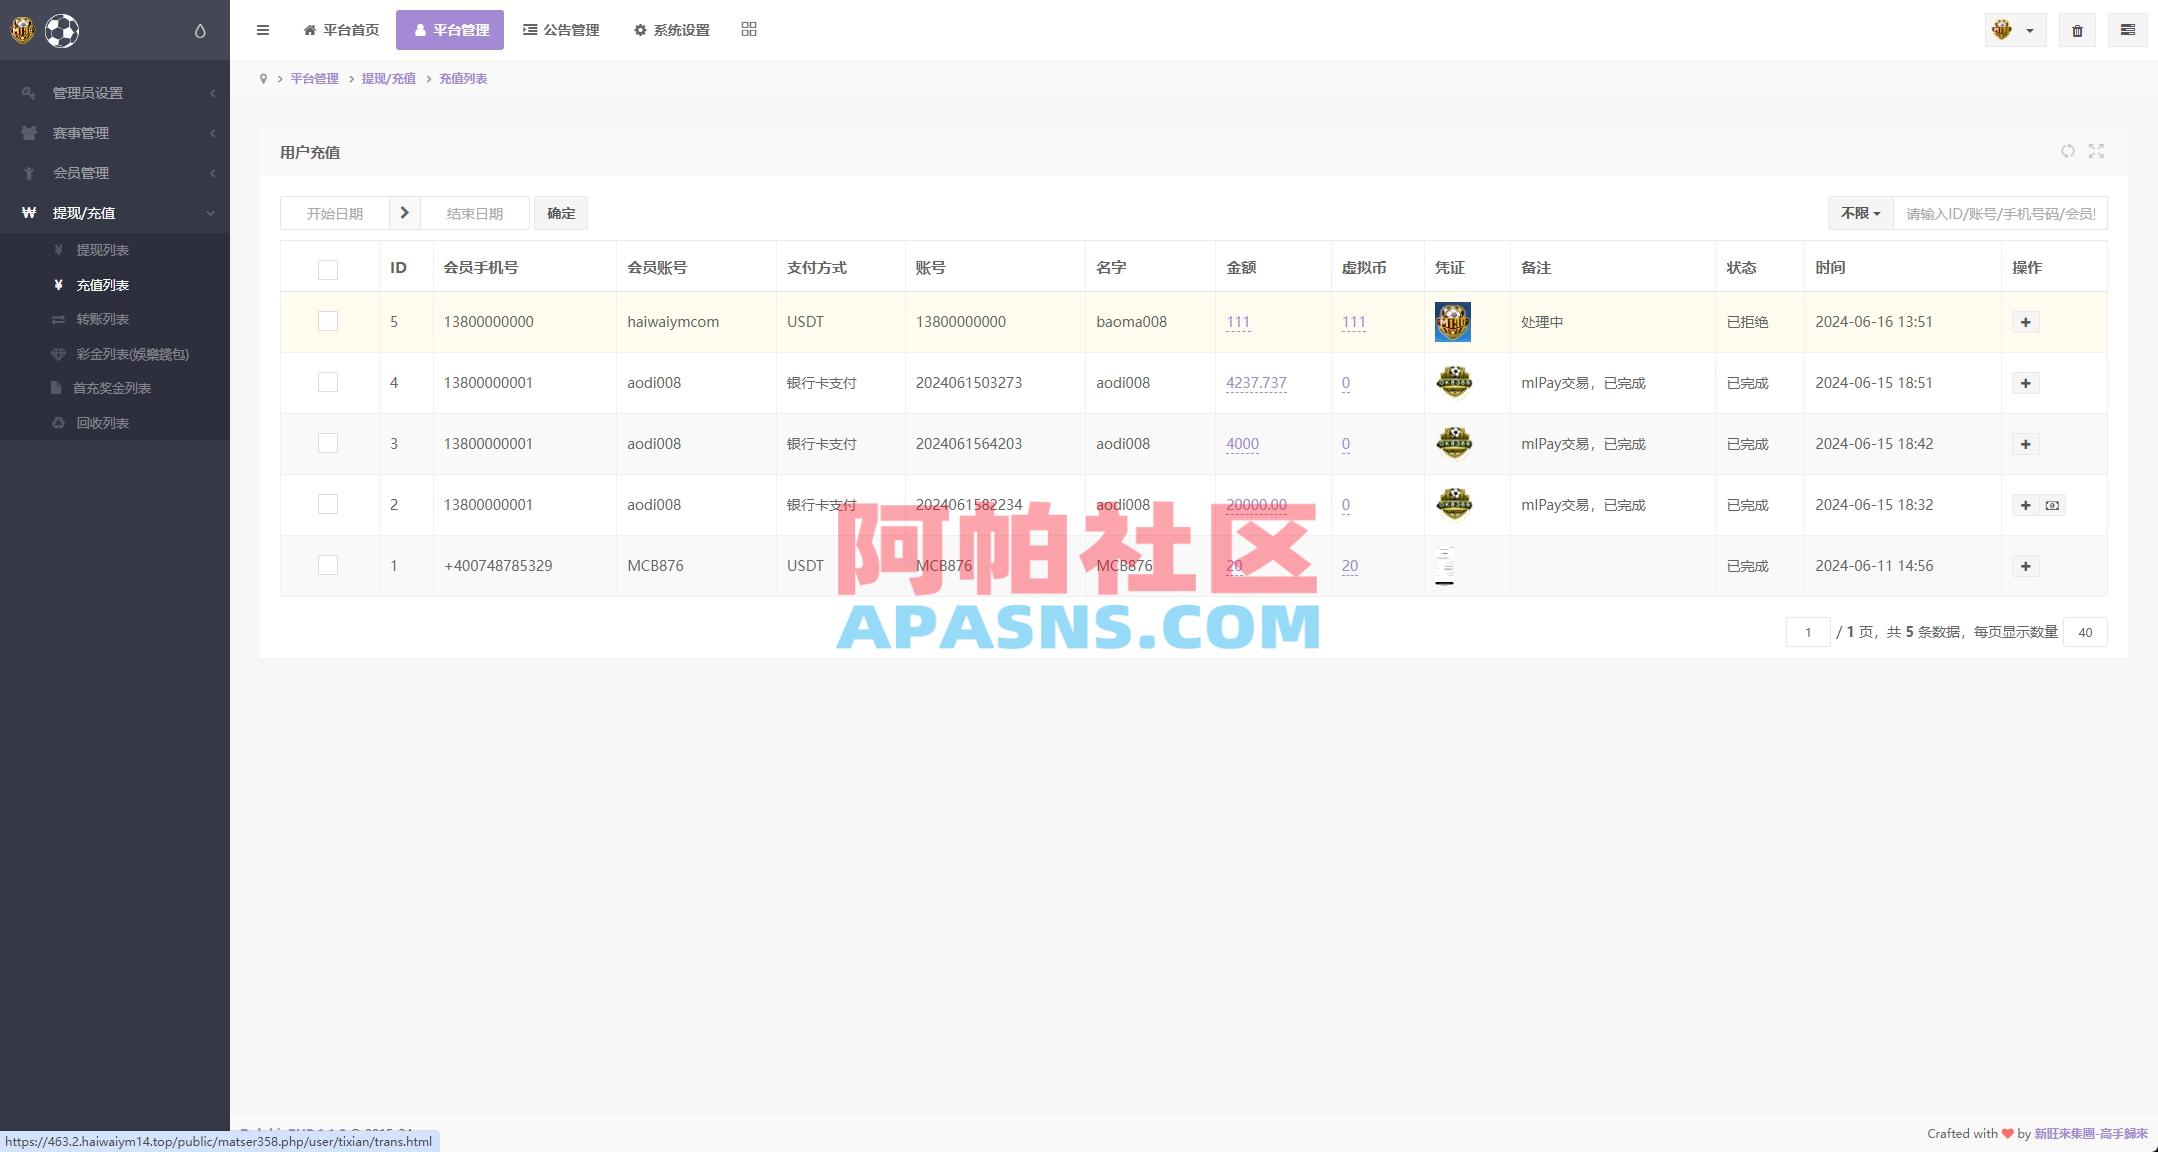Open the sidebar 提现列表 menu item

(x=104, y=250)
